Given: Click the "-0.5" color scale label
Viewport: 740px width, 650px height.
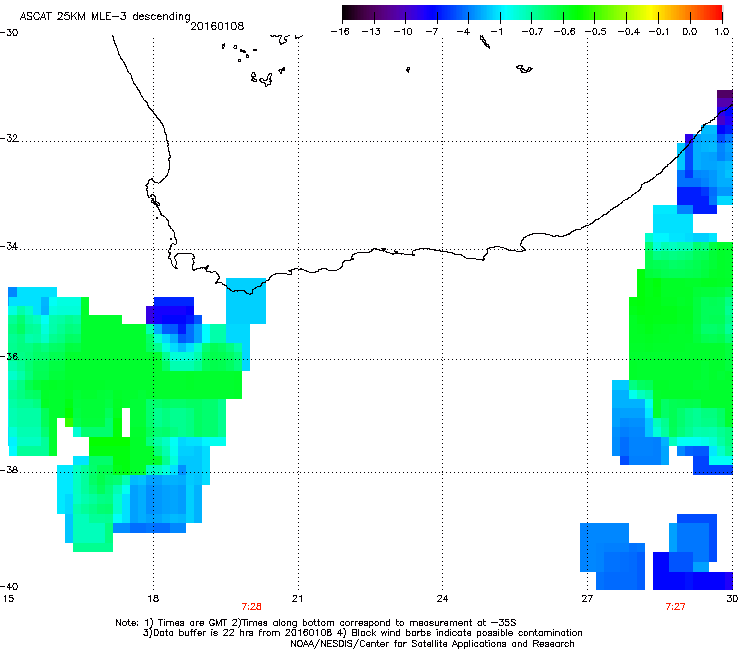Looking at the screenshot, I should [x=596, y=32].
